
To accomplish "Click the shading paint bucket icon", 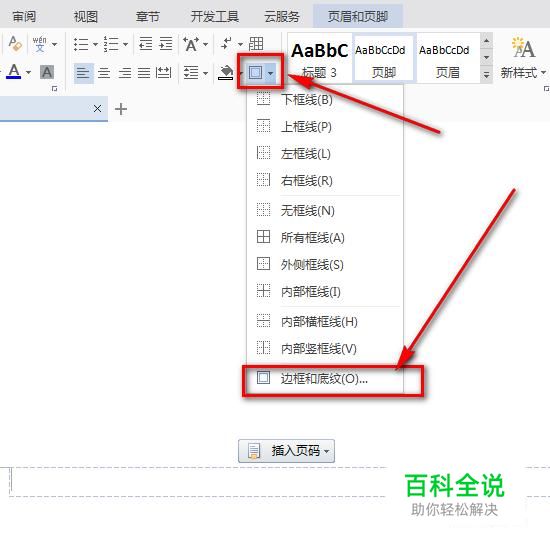I will [226, 73].
